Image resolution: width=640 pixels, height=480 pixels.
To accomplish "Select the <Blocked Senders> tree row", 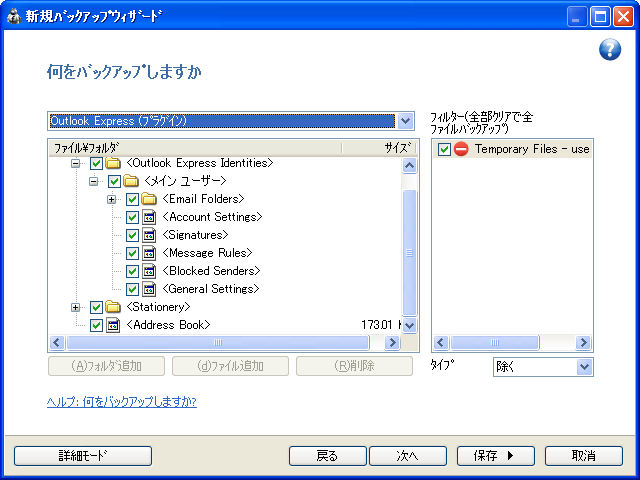I will (211, 271).
